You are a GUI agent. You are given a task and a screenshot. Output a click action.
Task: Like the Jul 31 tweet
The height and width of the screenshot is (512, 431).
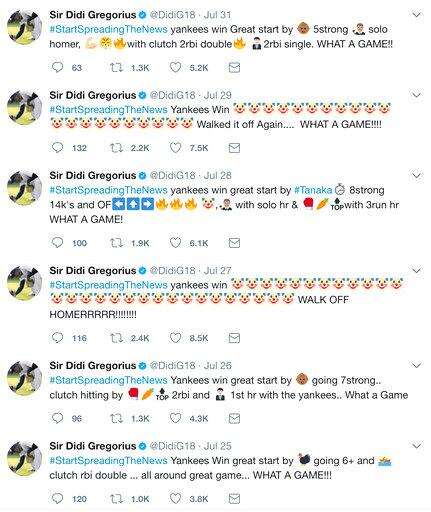click(x=175, y=67)
